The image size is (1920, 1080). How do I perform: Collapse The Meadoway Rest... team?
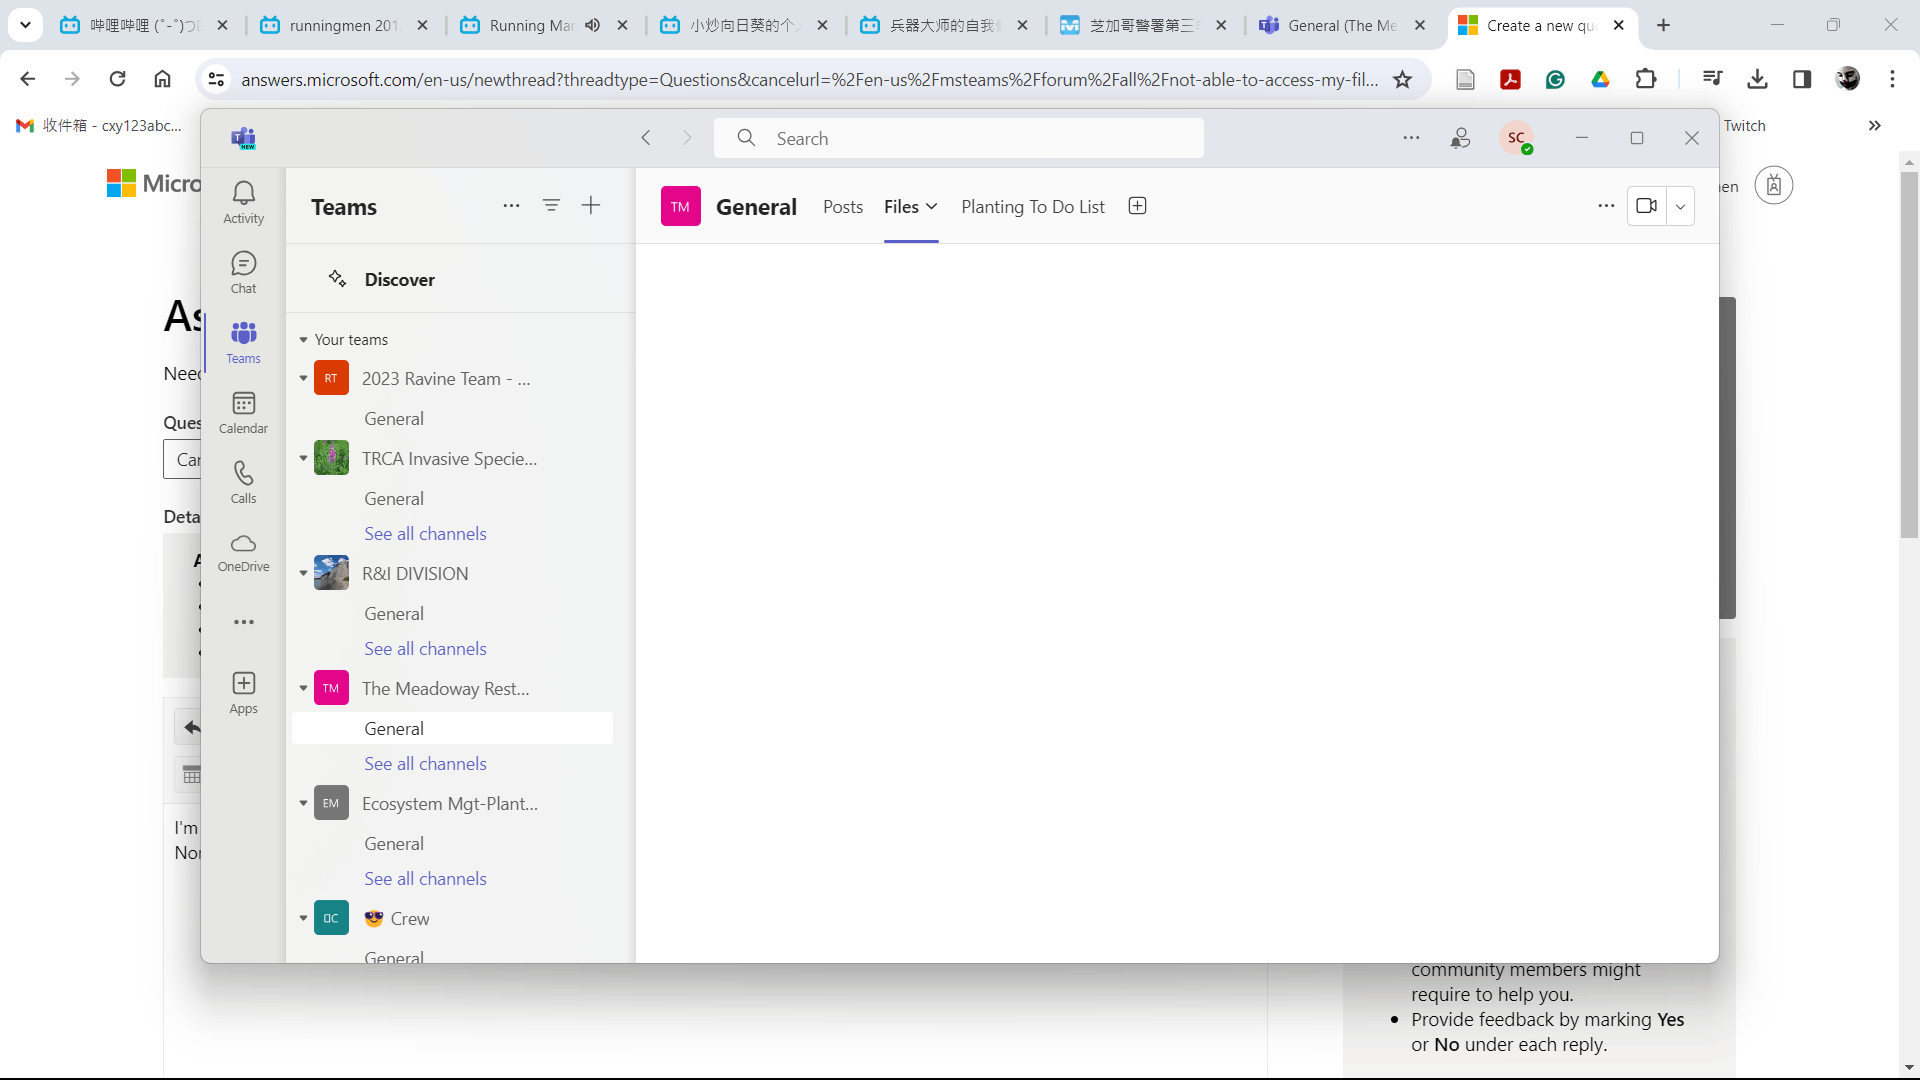[x=303, y=688]
